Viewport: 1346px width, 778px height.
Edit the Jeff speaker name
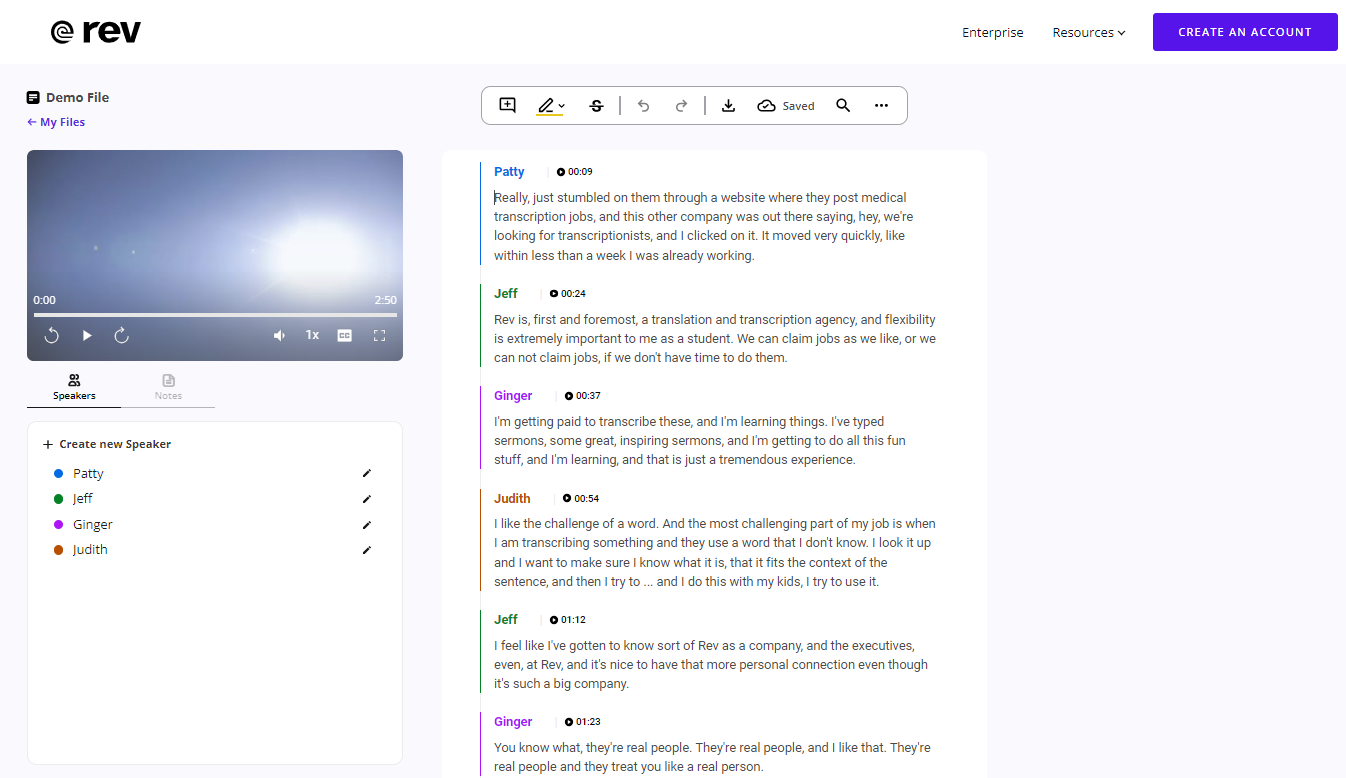tap(367, 499)
